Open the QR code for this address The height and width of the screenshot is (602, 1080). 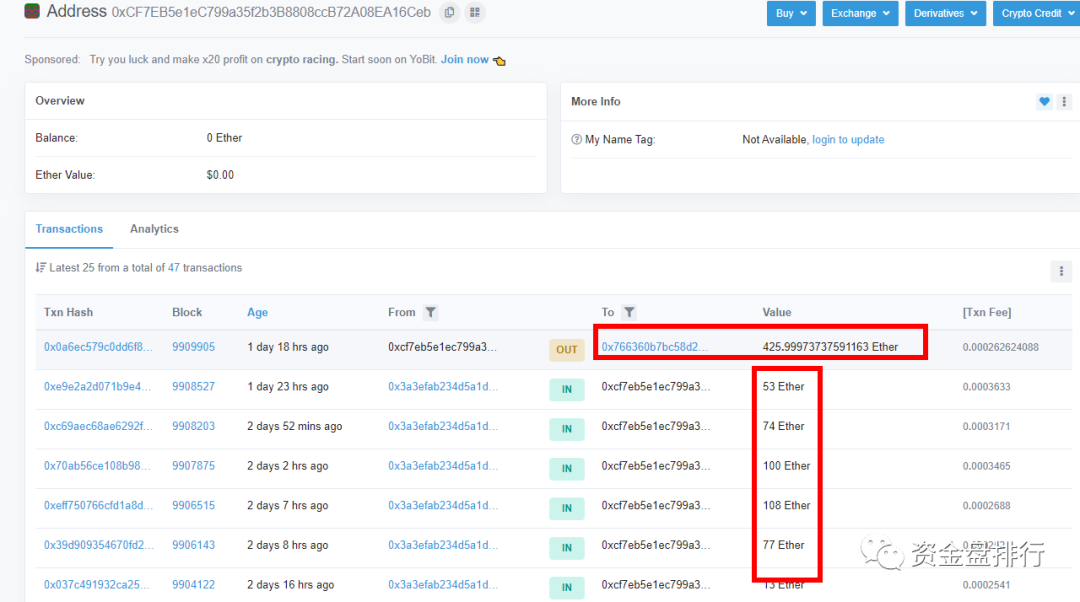[x=474, y=12]
